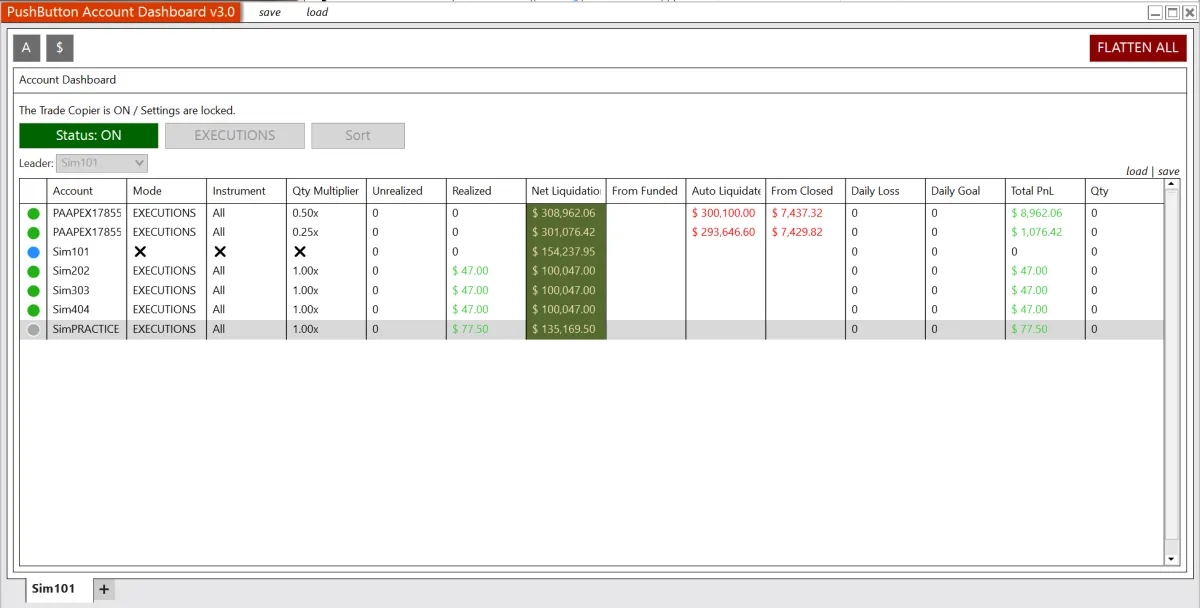Select the Sim404 account name cell
Image resolution: width=1200 pixels, height=608 pixels.
[x=87, y=310]
